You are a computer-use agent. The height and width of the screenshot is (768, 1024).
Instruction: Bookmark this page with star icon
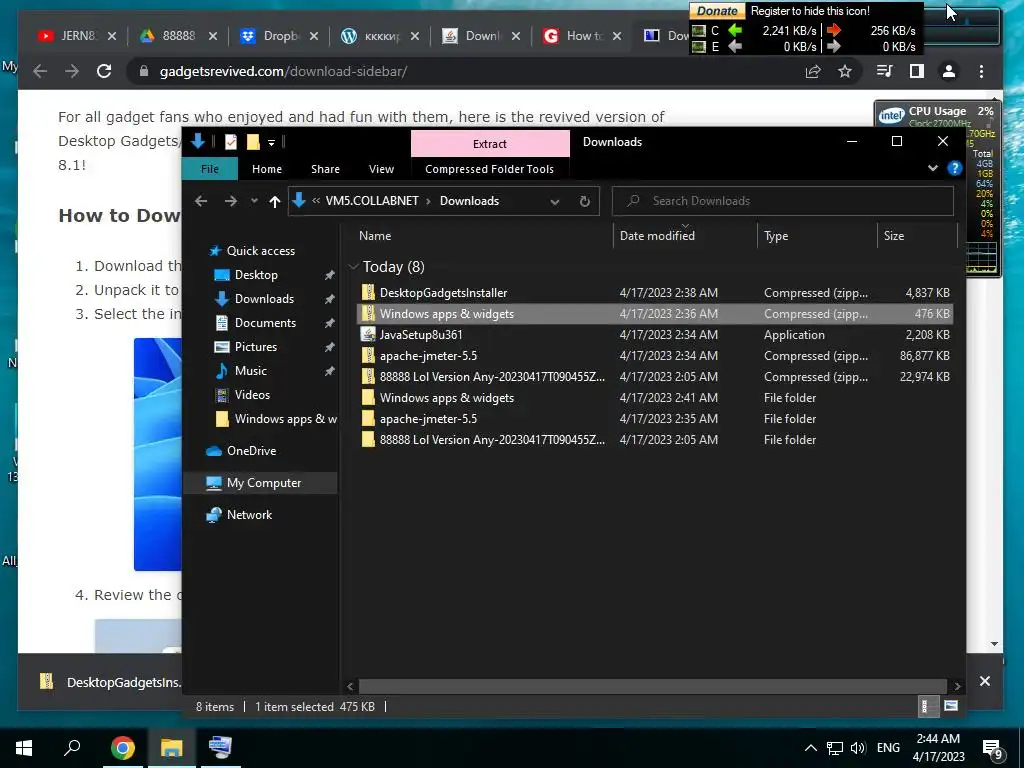pyautogui.click(x=845, y=71)
